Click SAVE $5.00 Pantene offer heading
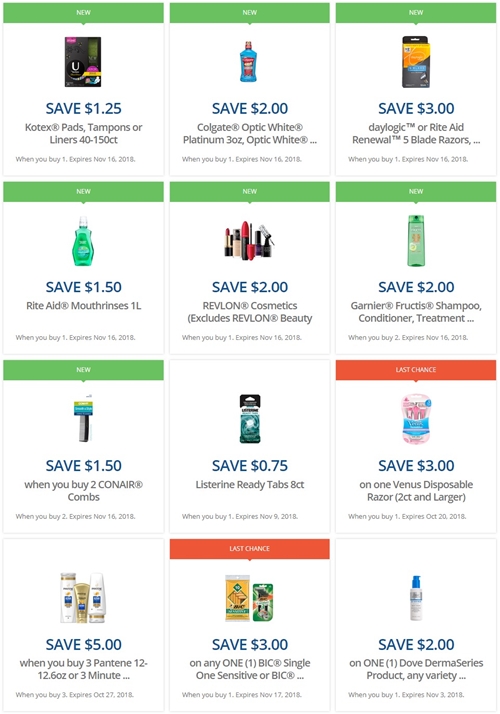 point(83,644)
